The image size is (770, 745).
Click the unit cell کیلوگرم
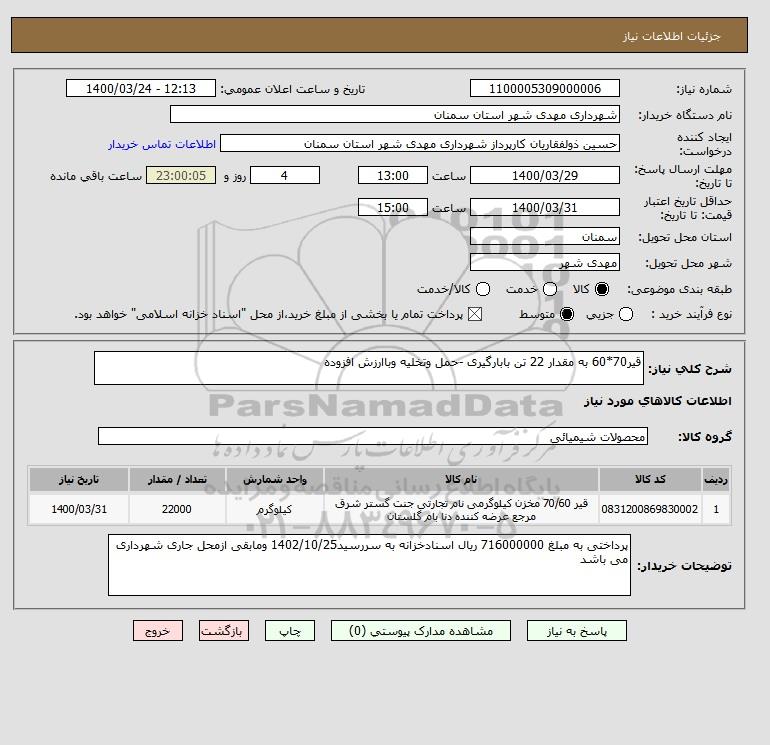275,509
